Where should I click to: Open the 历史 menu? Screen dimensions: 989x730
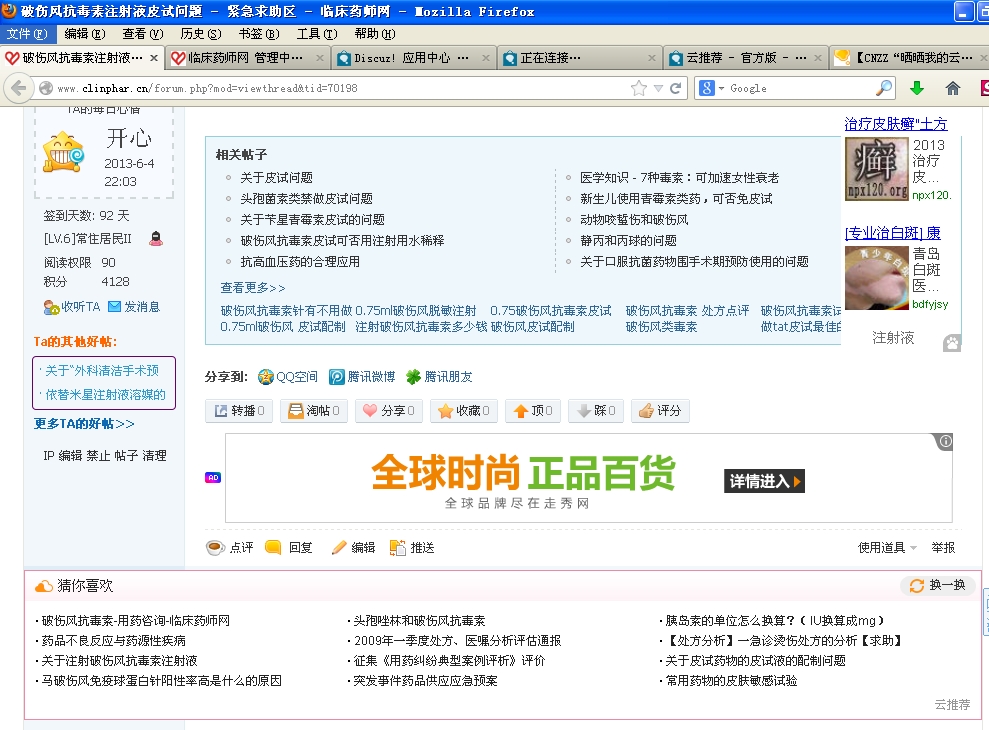(201, 33)
